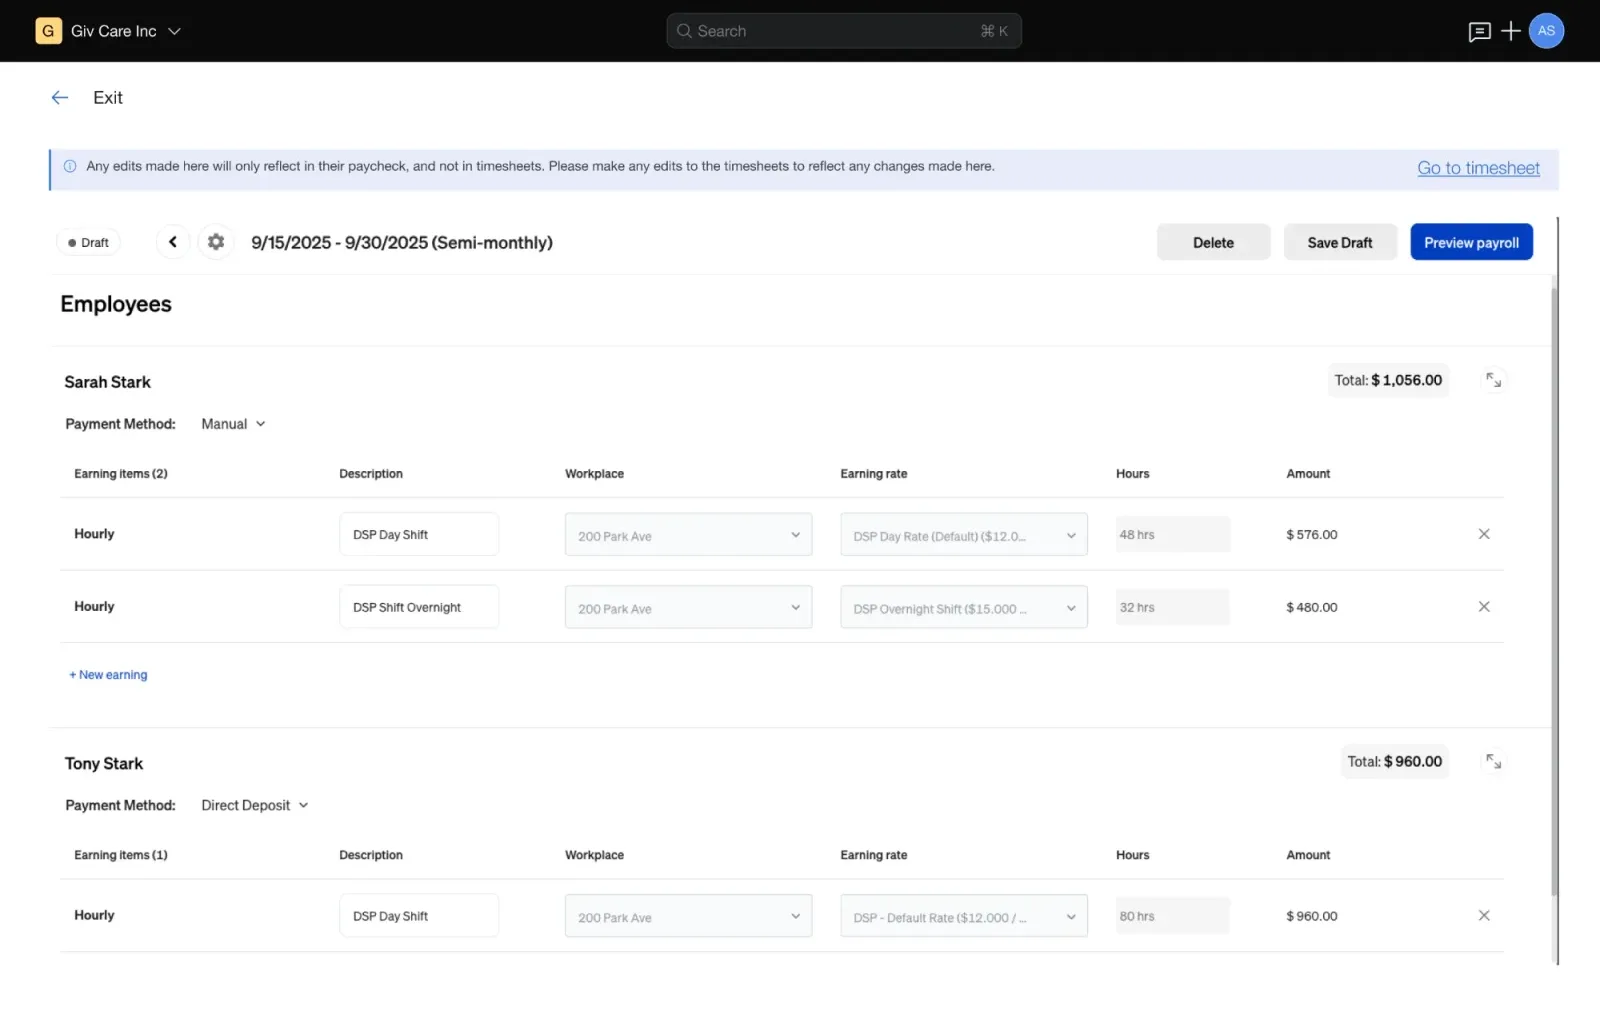Click the Exit label
Viewport: 1600px width, 1011px height.
pyautogui.click(x=108, y=98)
